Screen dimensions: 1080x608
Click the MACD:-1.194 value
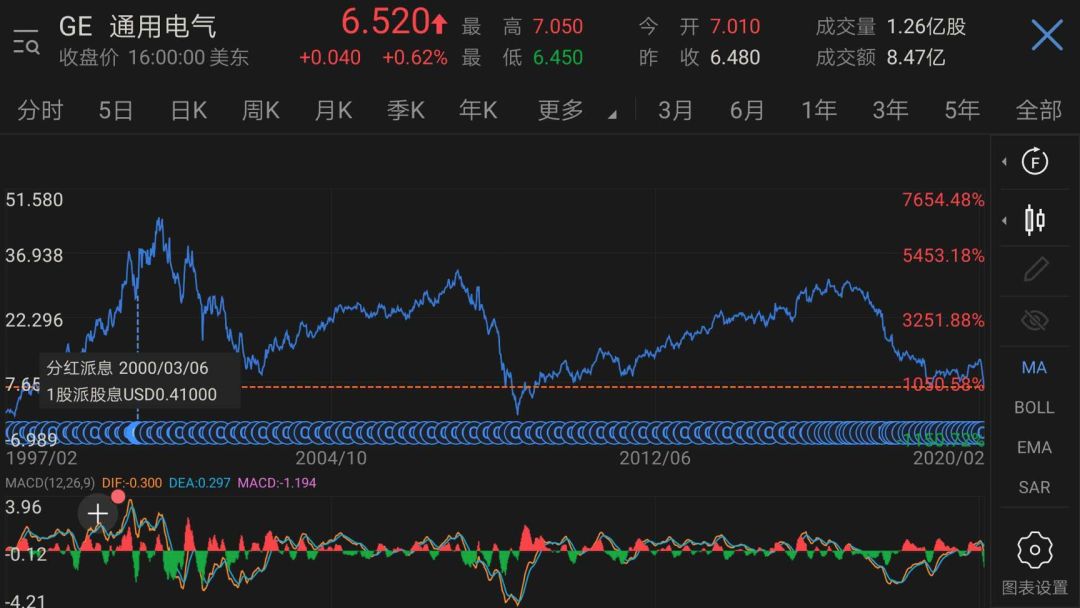point(277,483)
